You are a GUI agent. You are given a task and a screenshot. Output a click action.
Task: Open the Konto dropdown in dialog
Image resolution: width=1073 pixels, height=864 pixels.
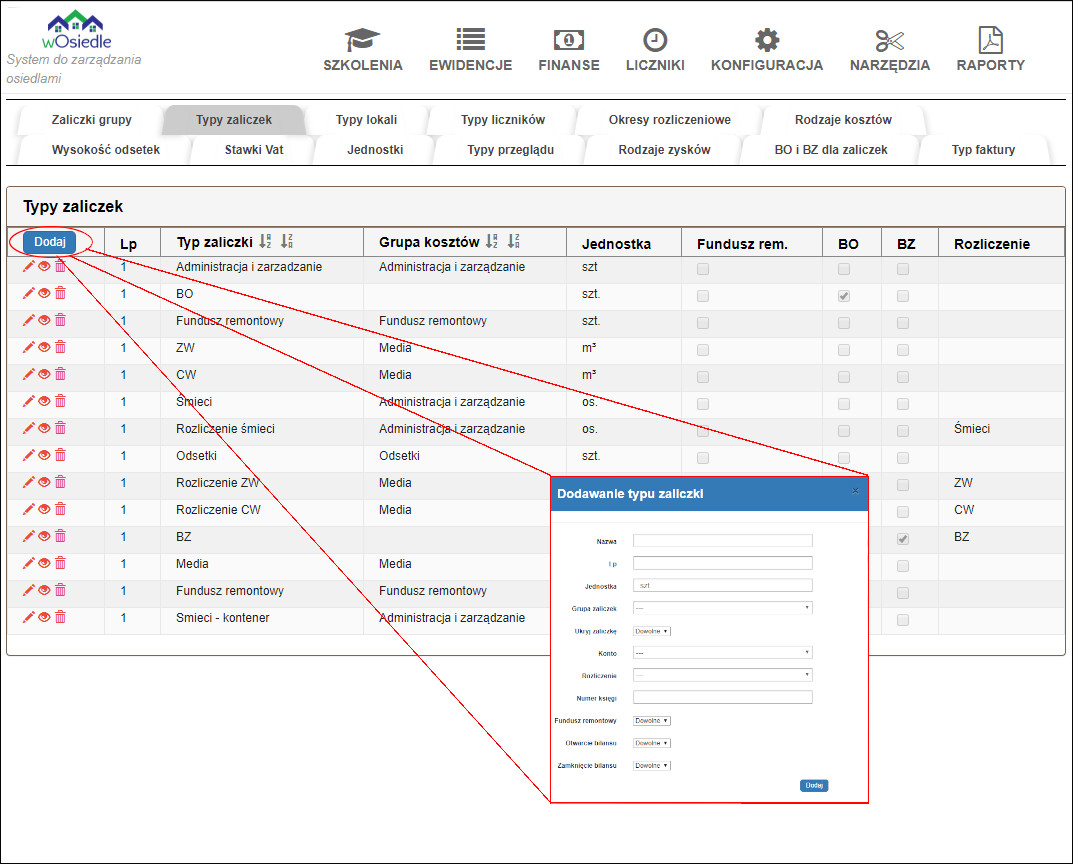point(723,653)
